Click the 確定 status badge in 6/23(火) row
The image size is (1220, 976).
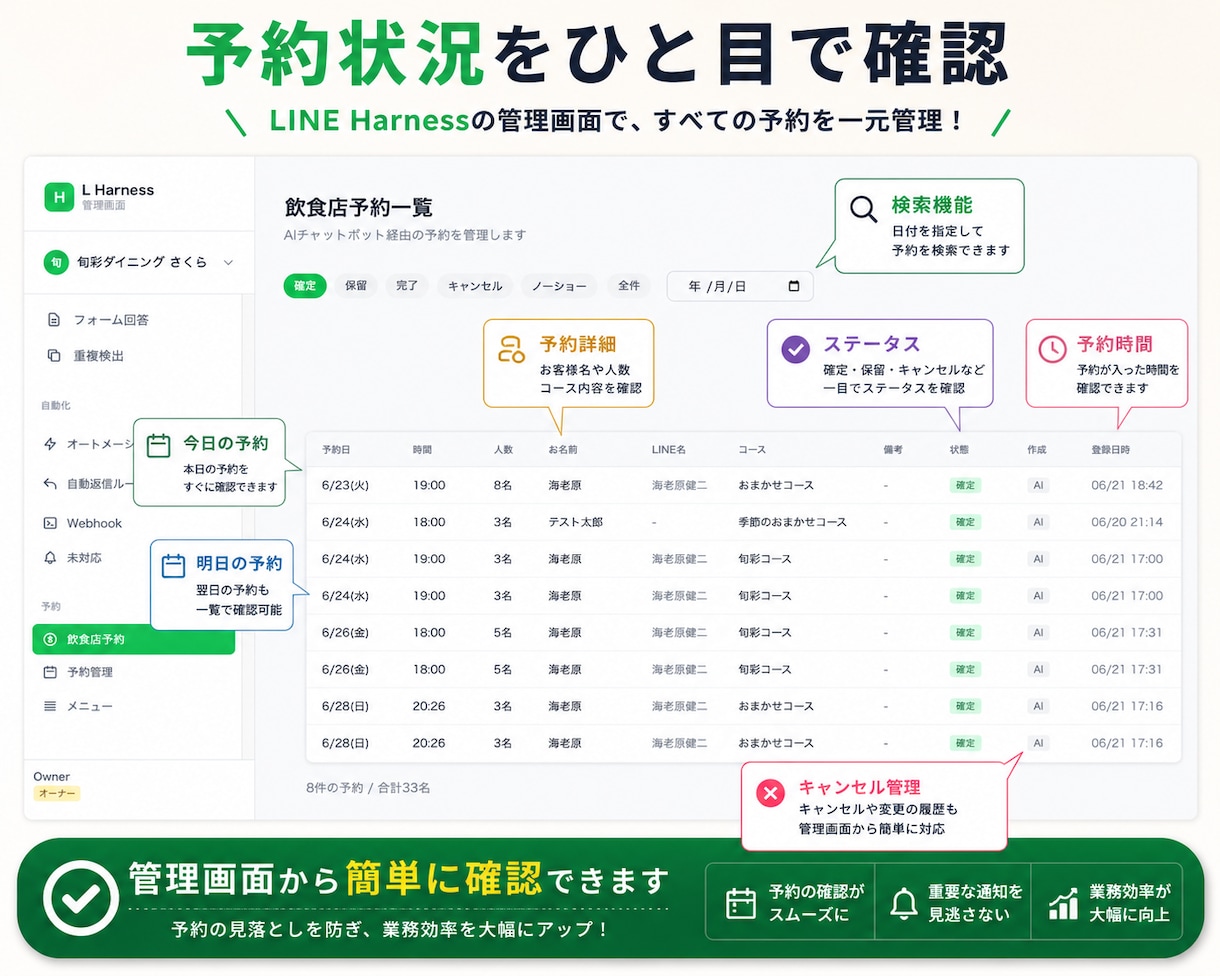point(965,485)
